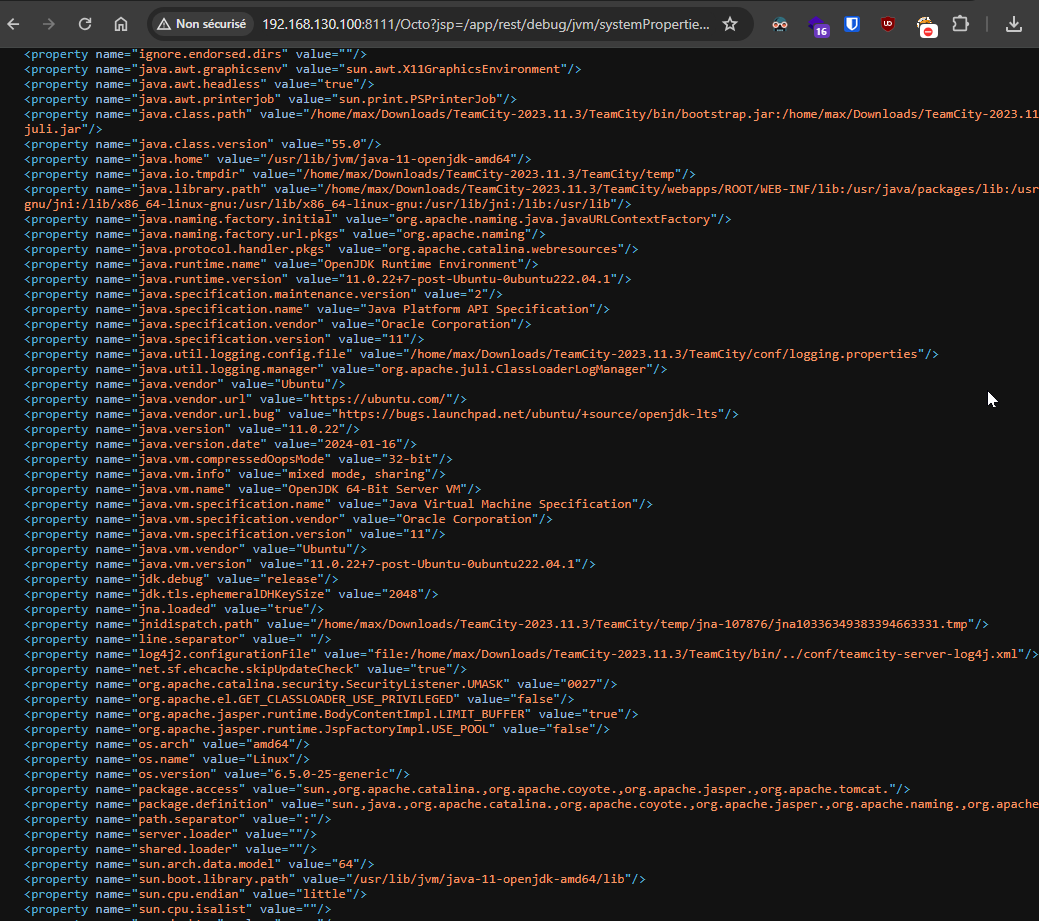Open the extension showing badge 16
The image size is (1039, 921).
pos(818,26)
